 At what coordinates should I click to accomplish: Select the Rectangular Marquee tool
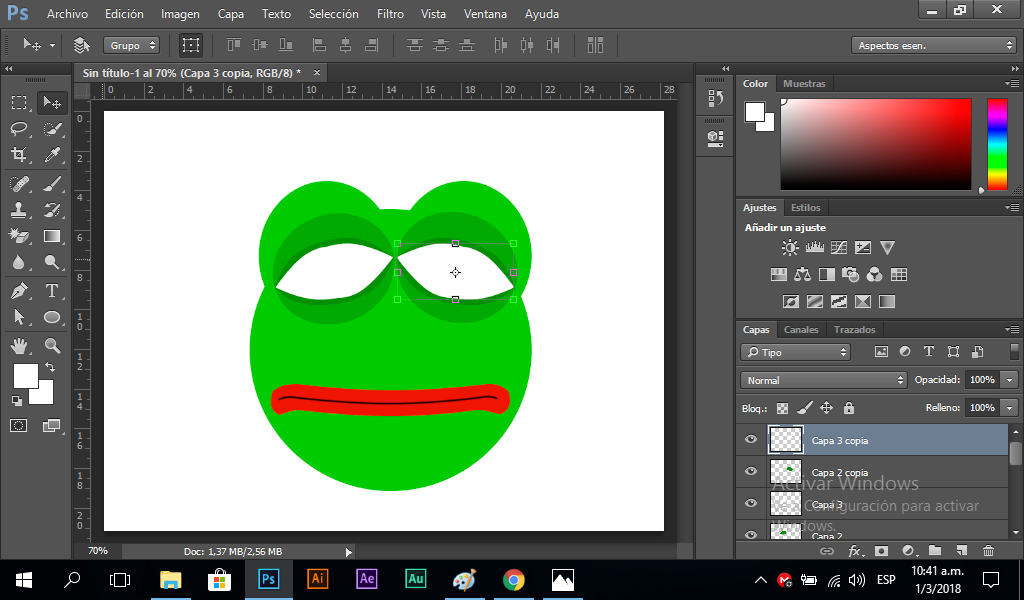click(19, 103)
